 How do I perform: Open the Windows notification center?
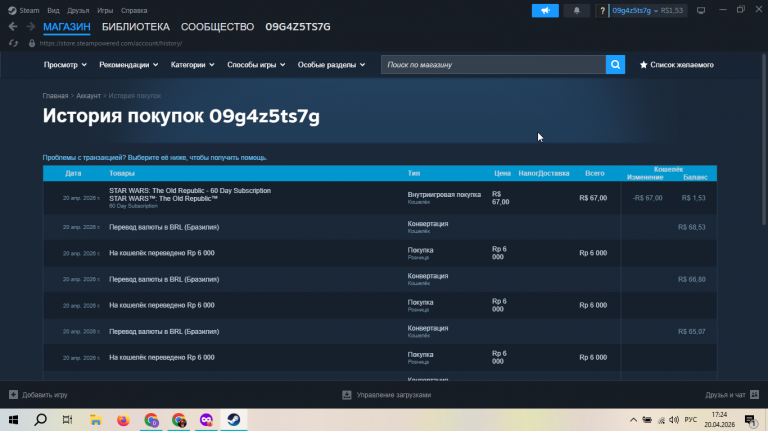(x=750, y=420)
